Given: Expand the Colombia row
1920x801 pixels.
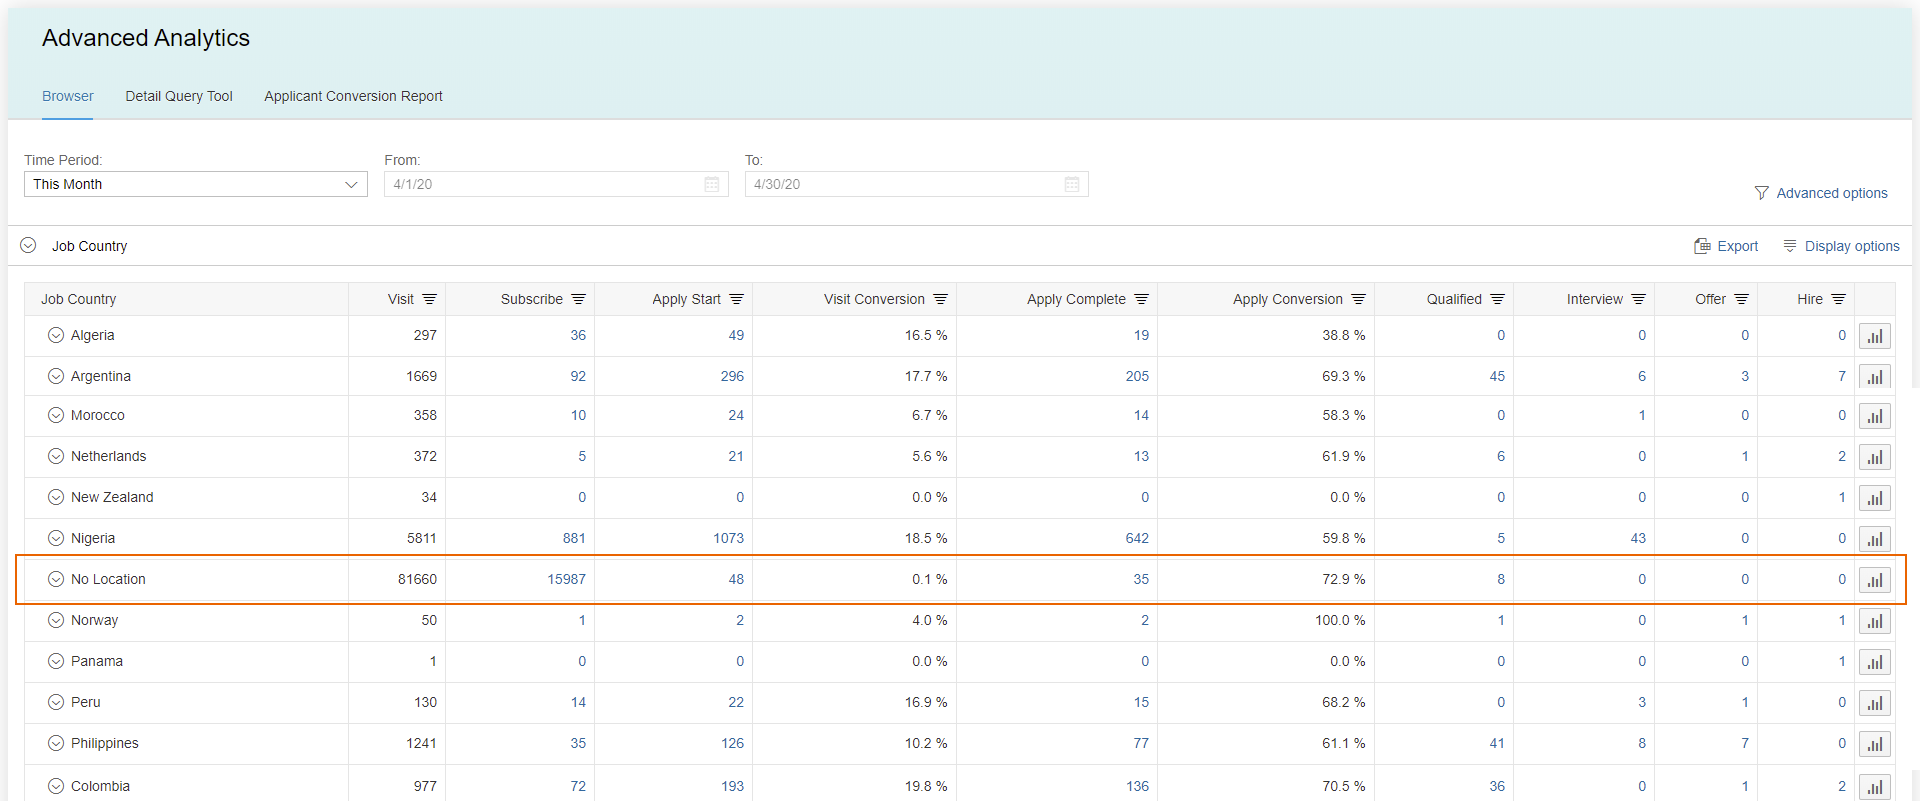Looking at the screenshot, I should (56, 786).
